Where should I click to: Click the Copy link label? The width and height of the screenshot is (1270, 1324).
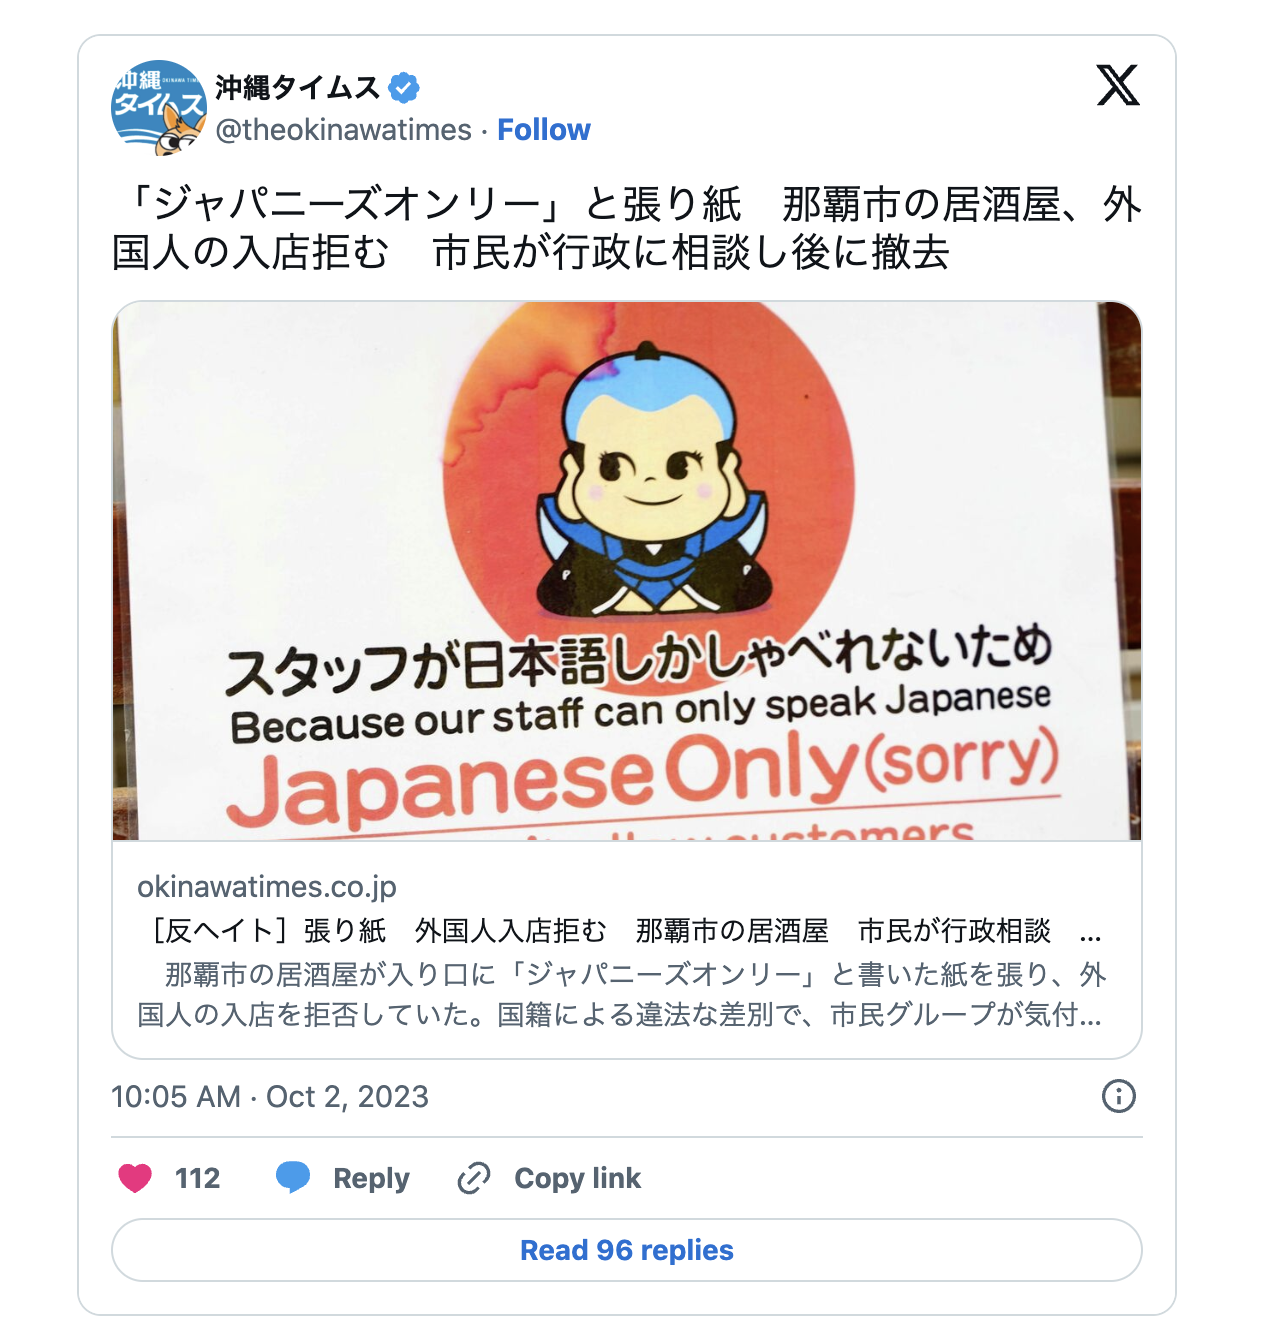point(577,1178)
